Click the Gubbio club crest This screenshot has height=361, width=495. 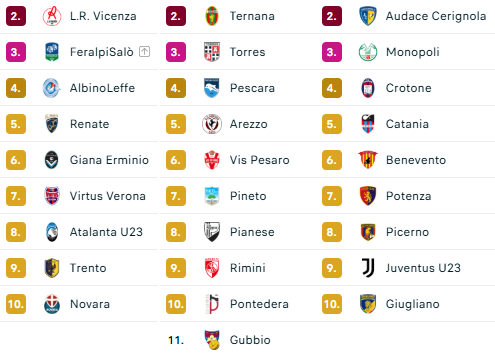(212, 340)
